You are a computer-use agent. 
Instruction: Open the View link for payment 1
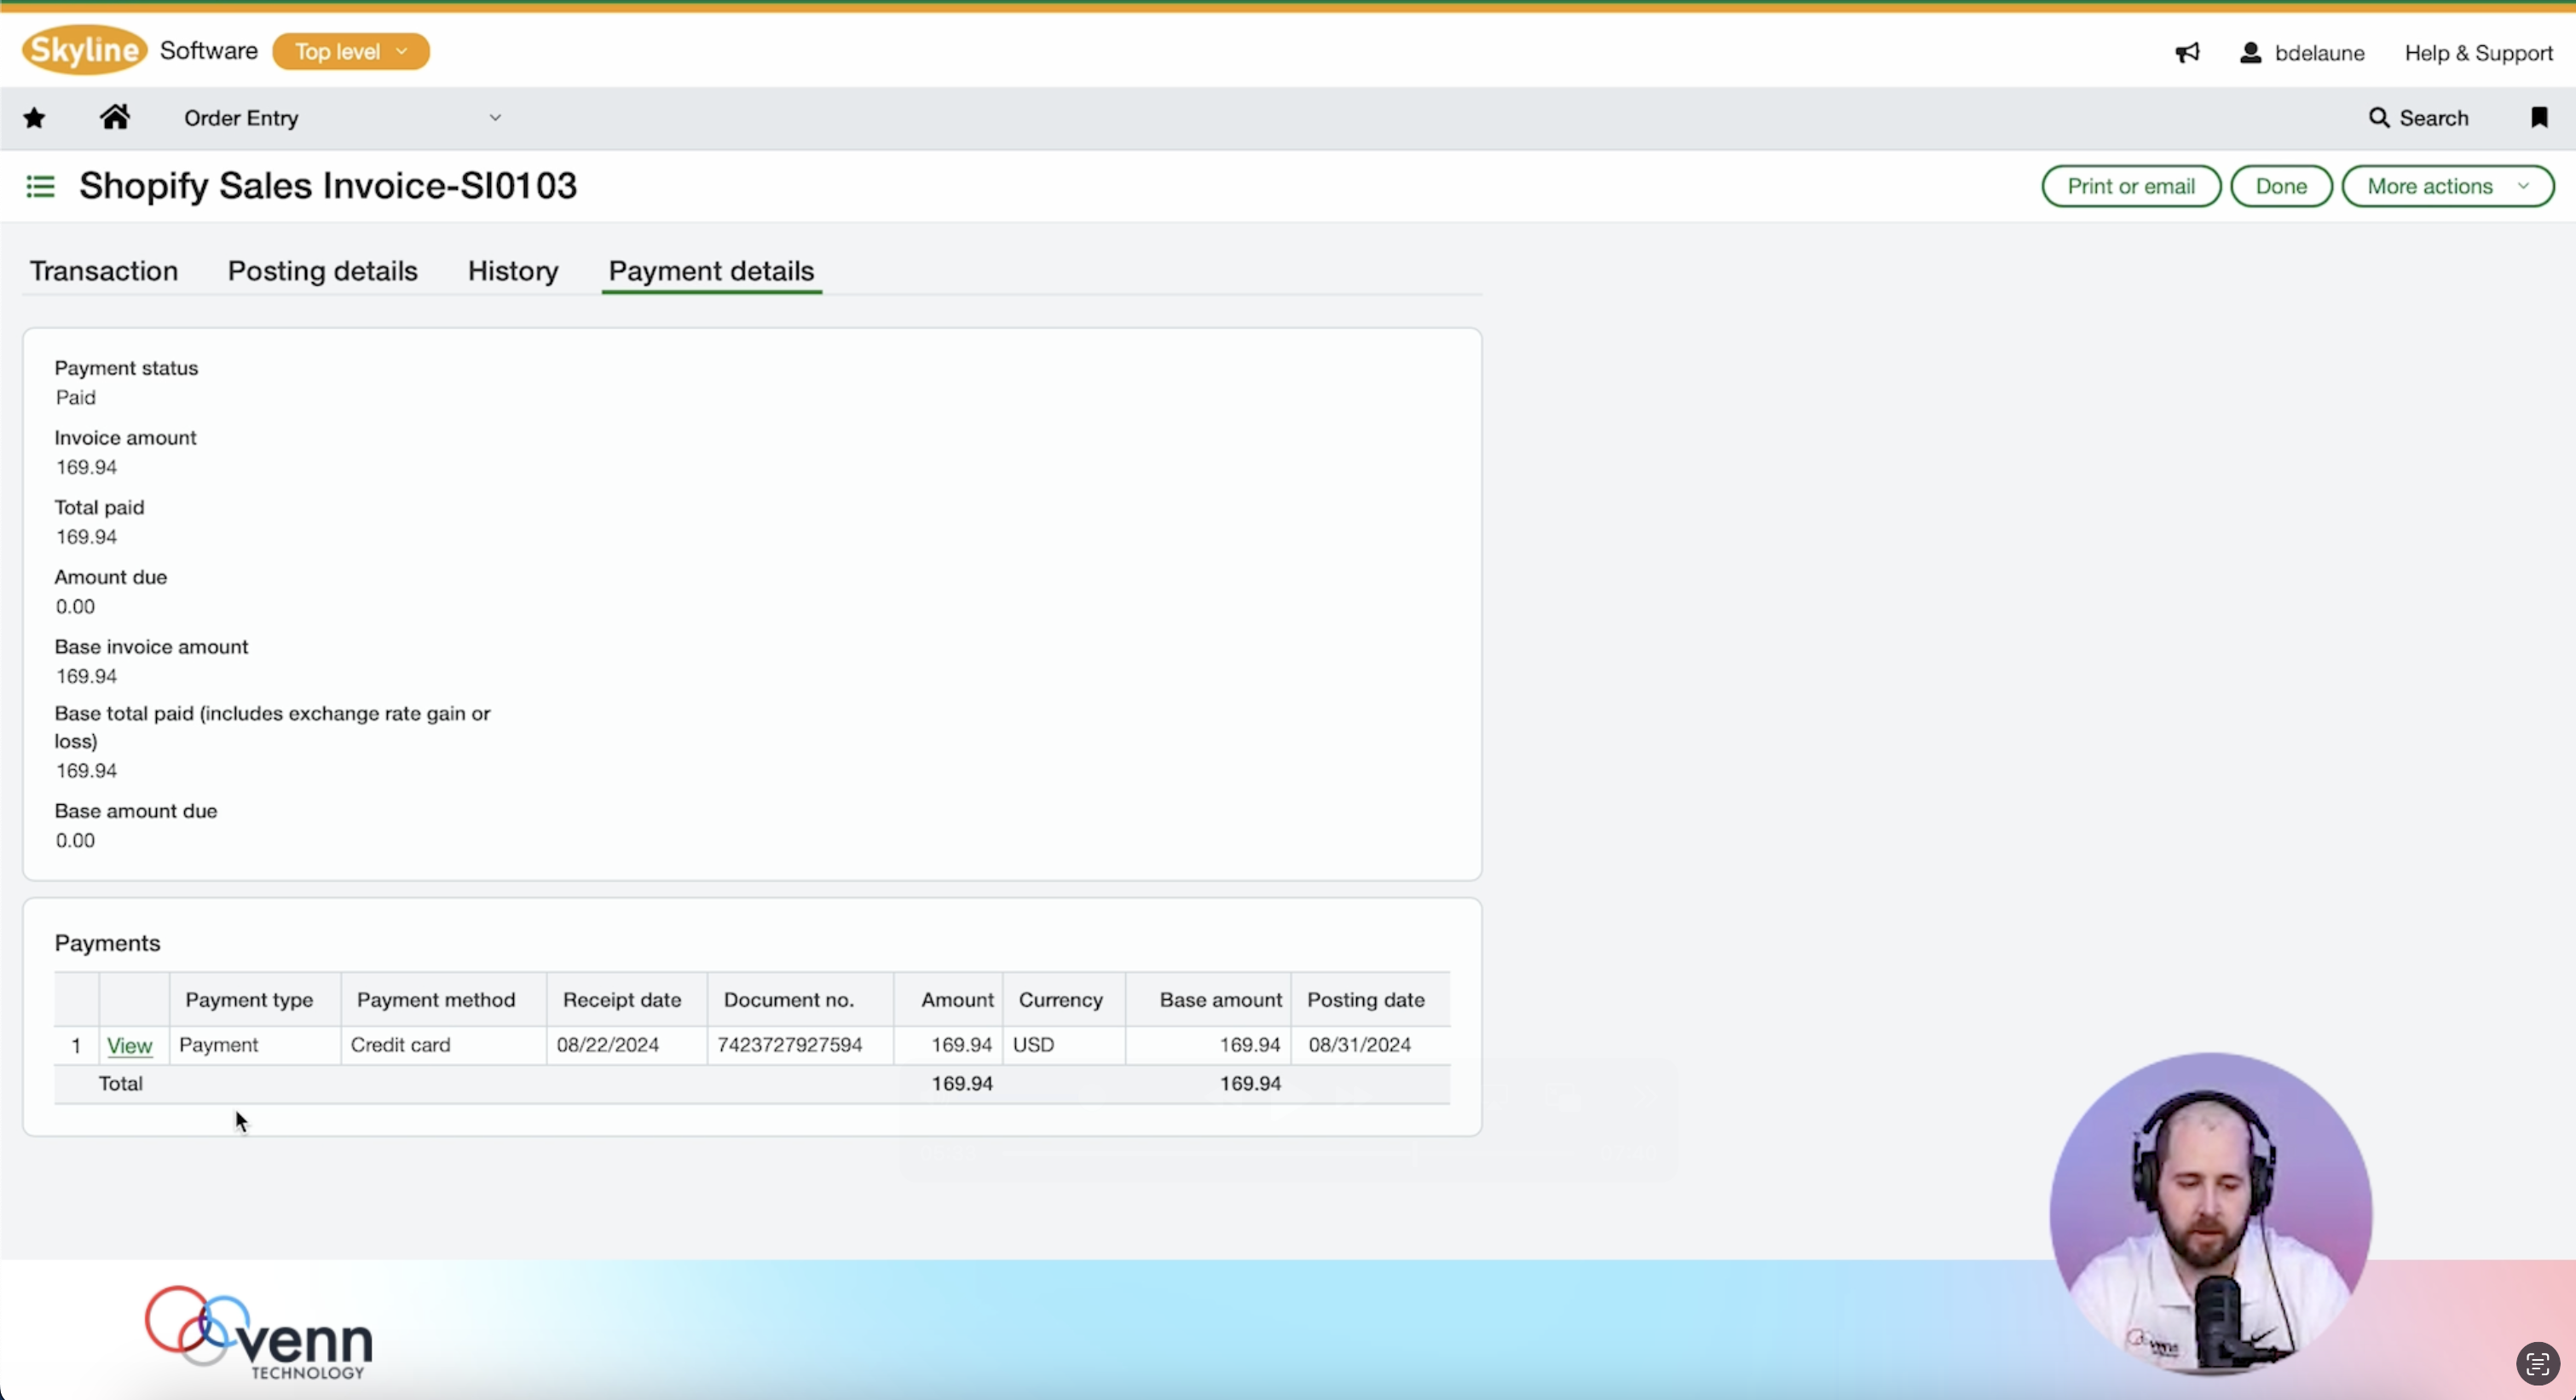130,1045
